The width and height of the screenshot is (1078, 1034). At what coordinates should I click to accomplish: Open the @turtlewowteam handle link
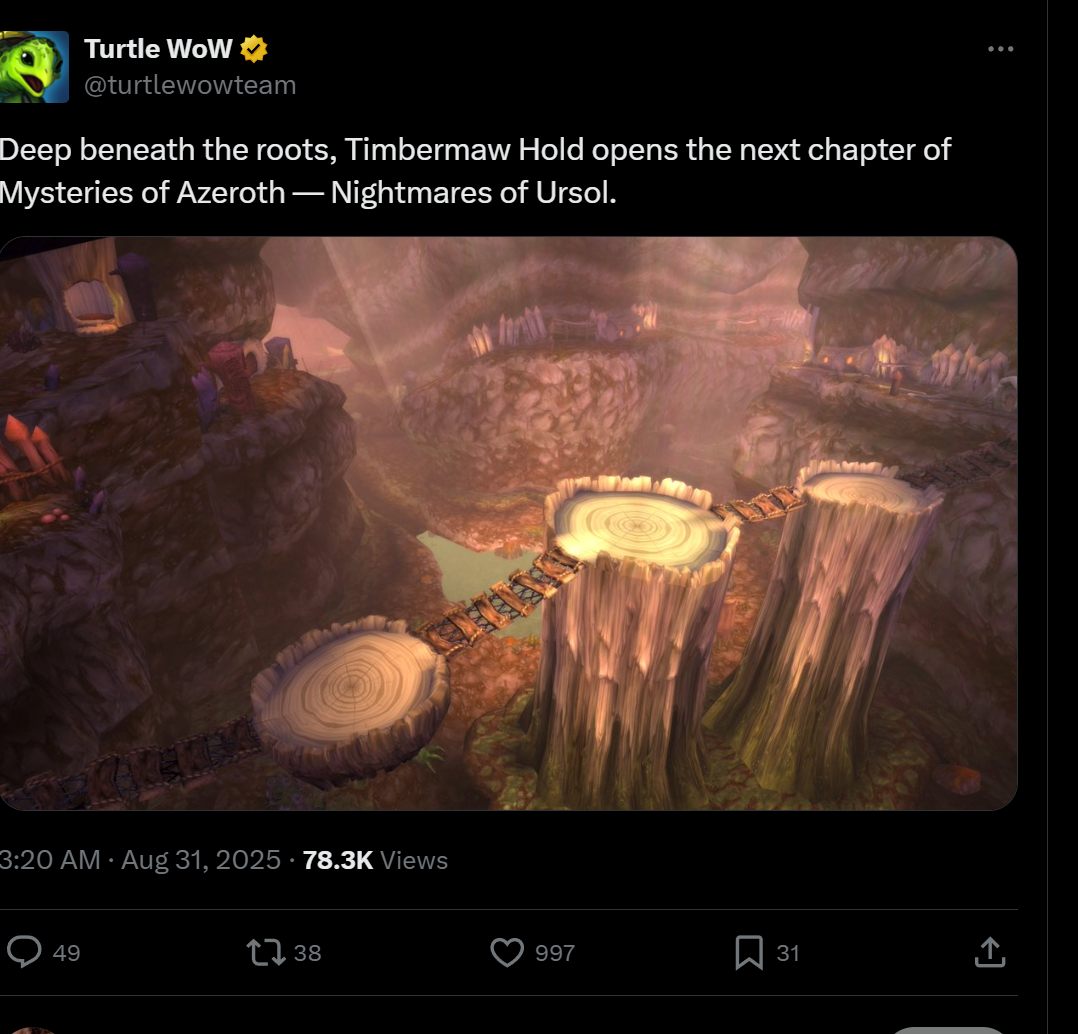(x=190, y=85)
